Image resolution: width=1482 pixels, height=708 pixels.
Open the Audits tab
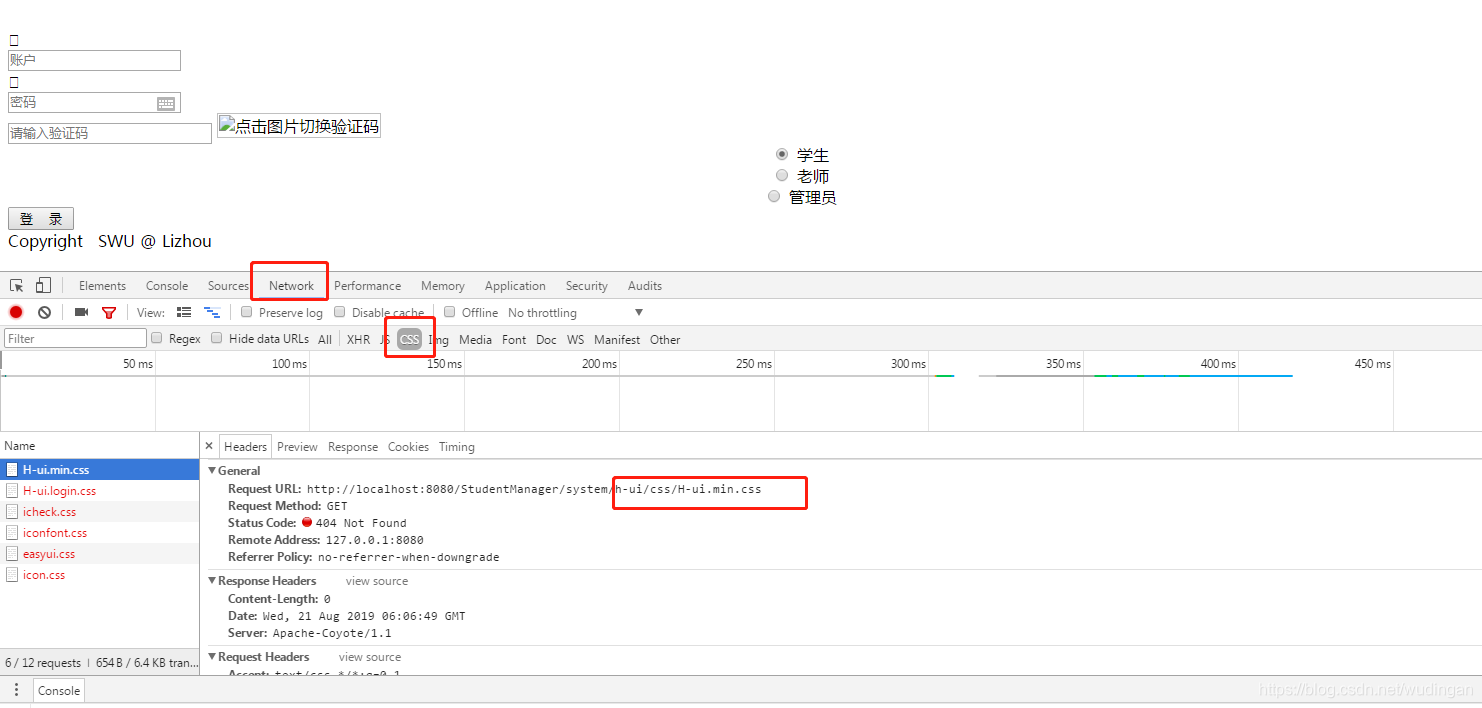coord(645,286)
